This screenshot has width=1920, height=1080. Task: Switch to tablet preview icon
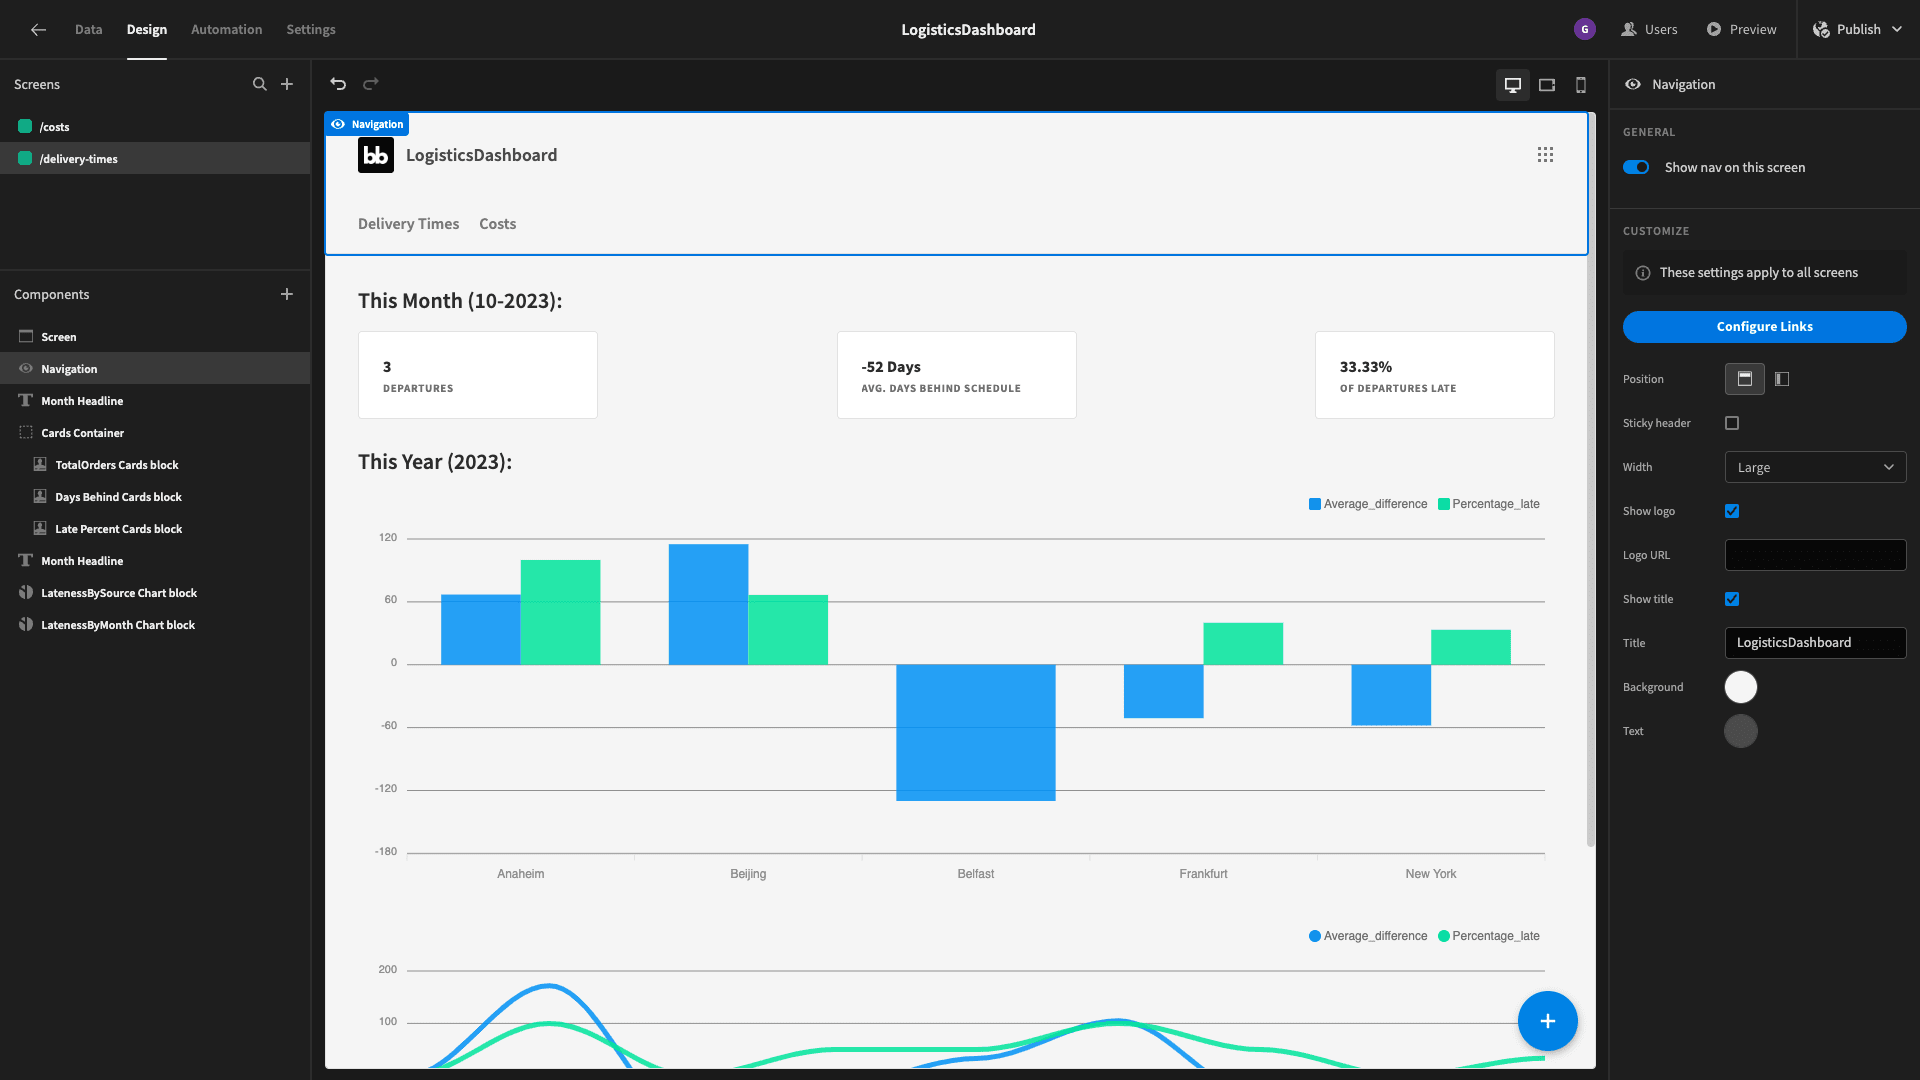pyautogui.click(x=1547, y=85)
